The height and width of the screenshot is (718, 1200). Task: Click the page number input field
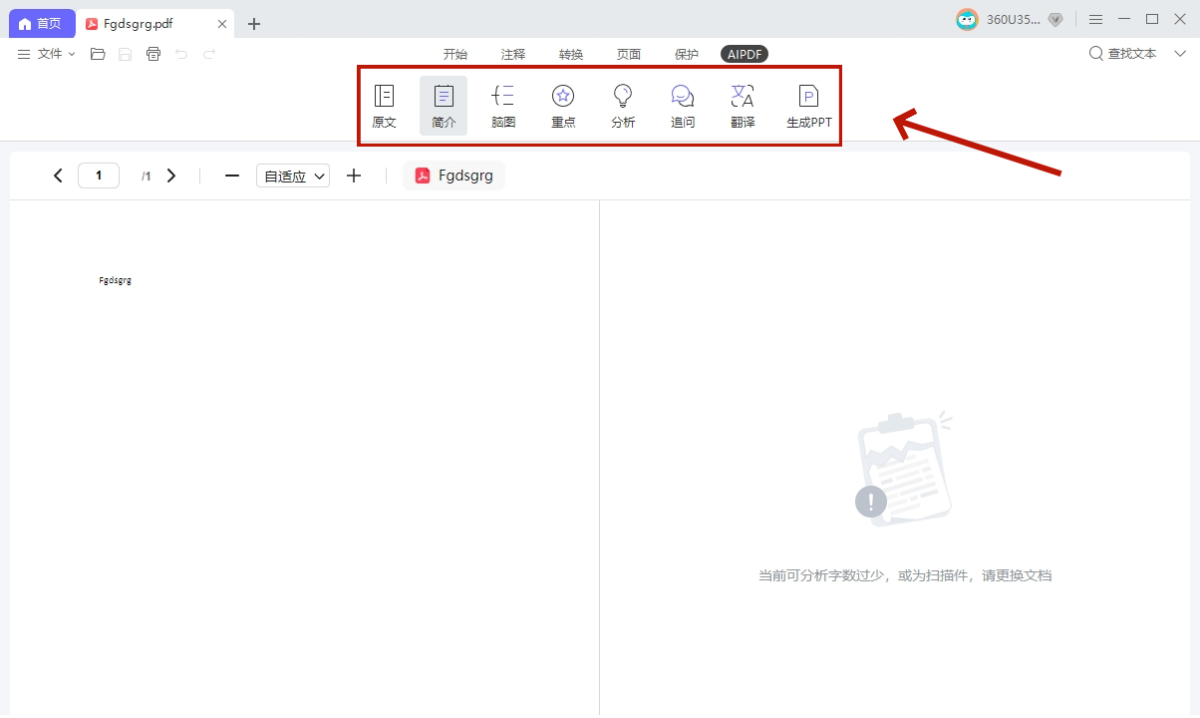(98, 176)
